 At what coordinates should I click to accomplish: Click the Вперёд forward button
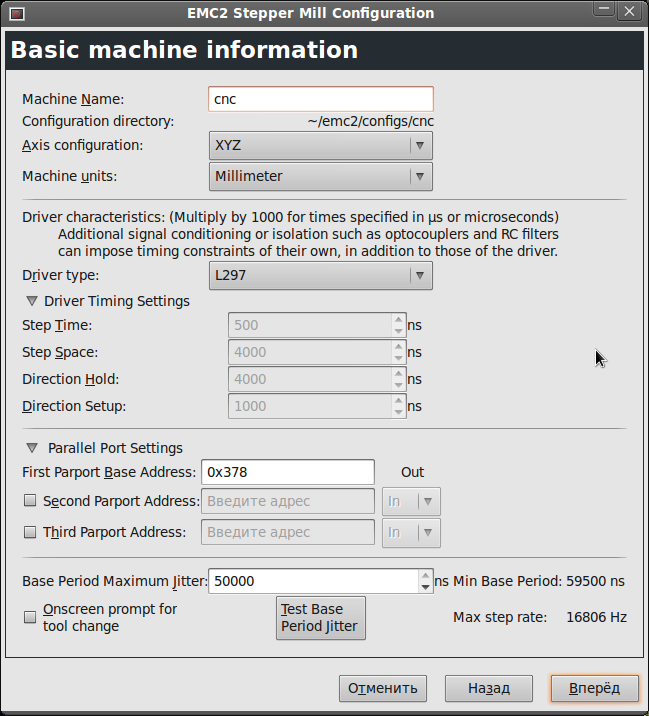pos(594,689)
